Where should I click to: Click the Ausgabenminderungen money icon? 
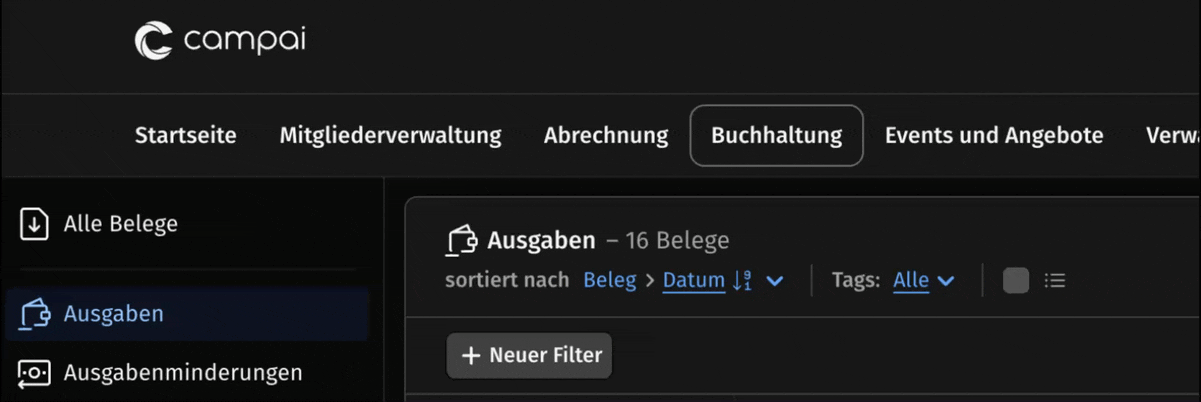(34, 373)
